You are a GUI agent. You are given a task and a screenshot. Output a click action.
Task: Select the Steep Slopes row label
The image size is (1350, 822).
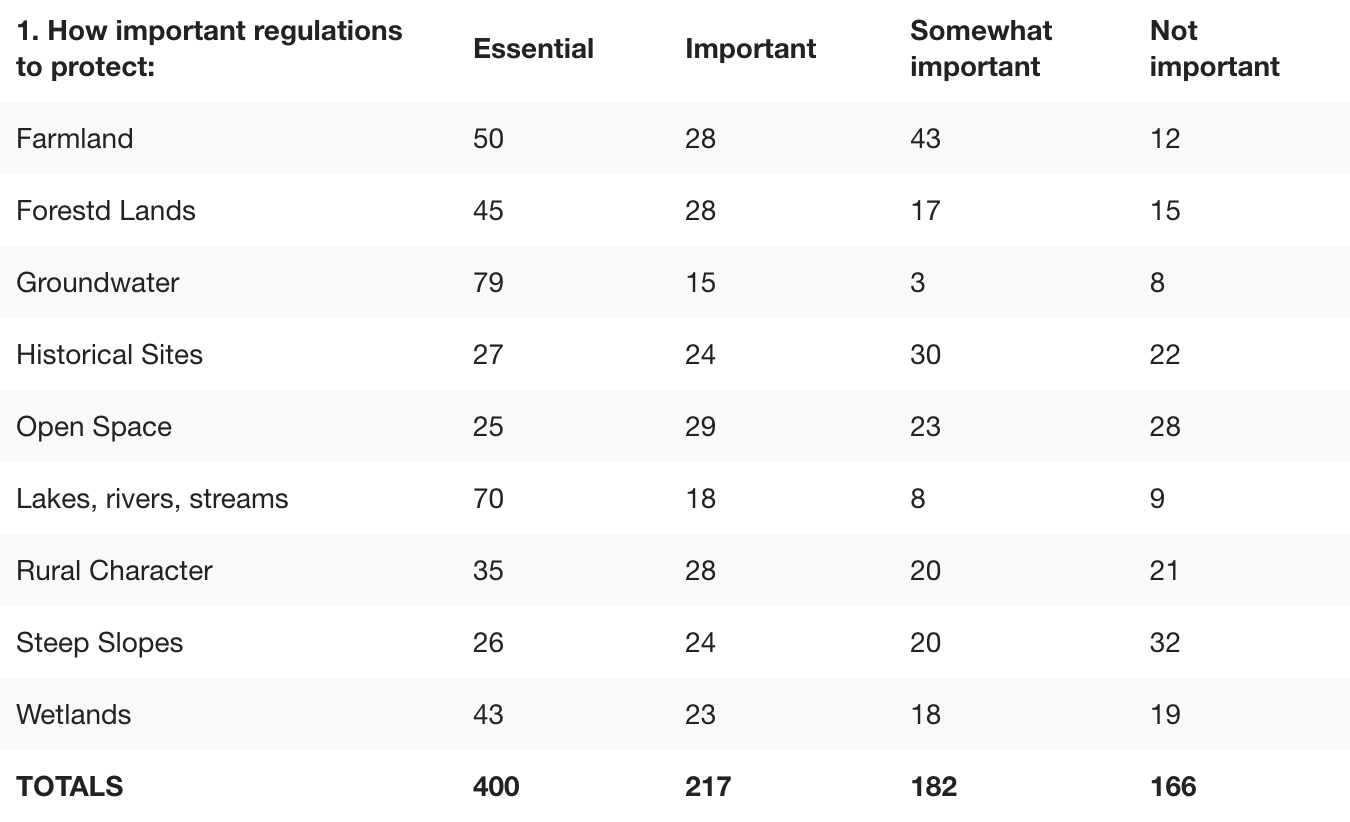(x=100, y=642)
